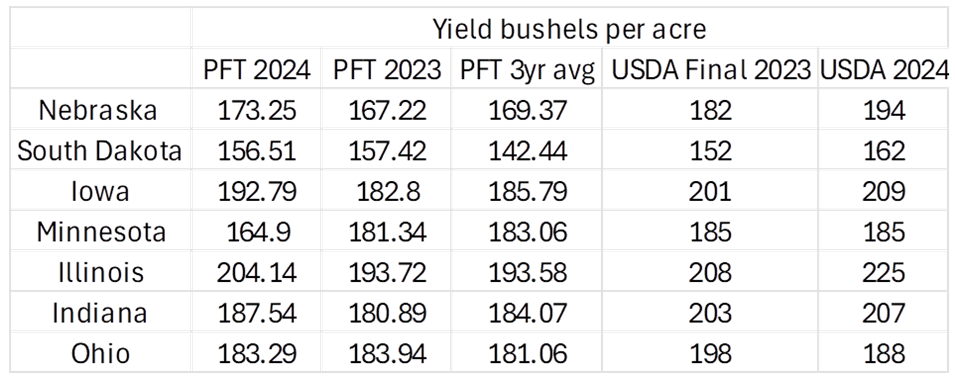Click South Dakota PFT 2023 value 157.42
Screen dimensions: 955x383
click(387, 150)
